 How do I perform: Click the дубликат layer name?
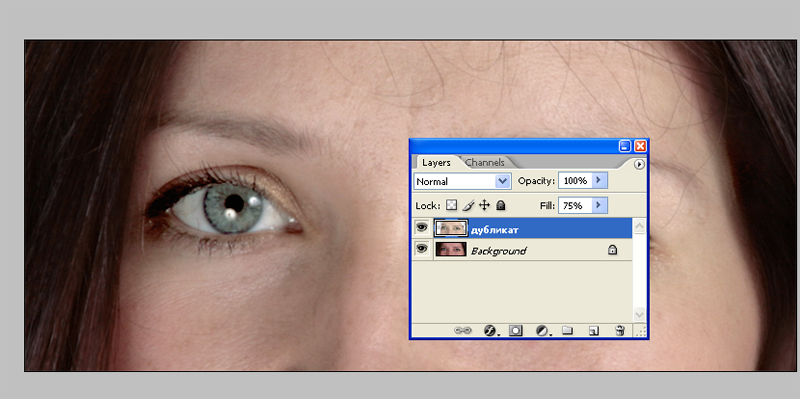pyautogui.click(x=494, y=230)
